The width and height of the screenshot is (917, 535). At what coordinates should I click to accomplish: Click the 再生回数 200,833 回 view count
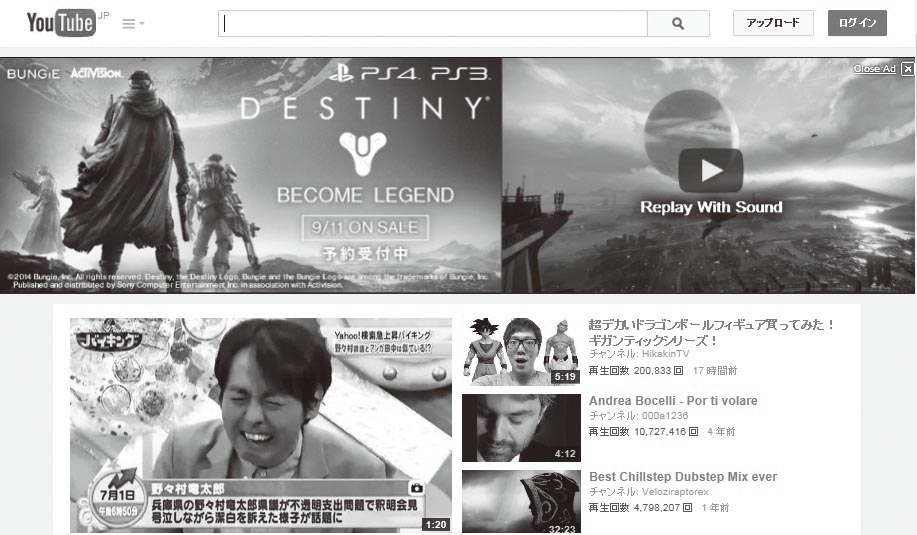pyautogui.click(x=636, y=371)
